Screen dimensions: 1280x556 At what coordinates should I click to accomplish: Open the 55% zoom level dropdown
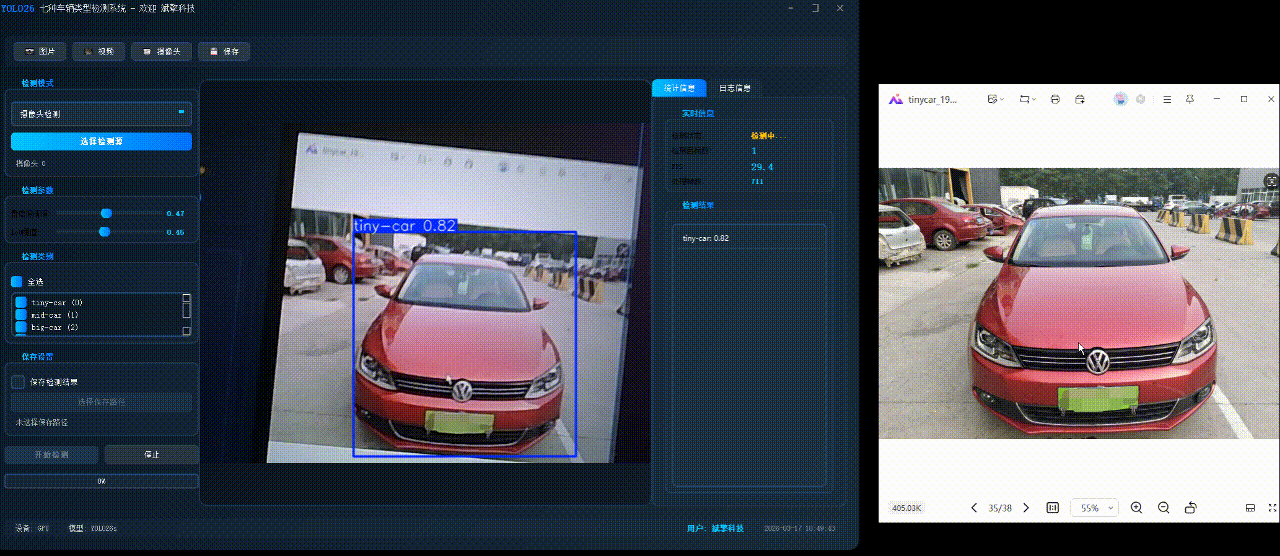point(1095,508)
